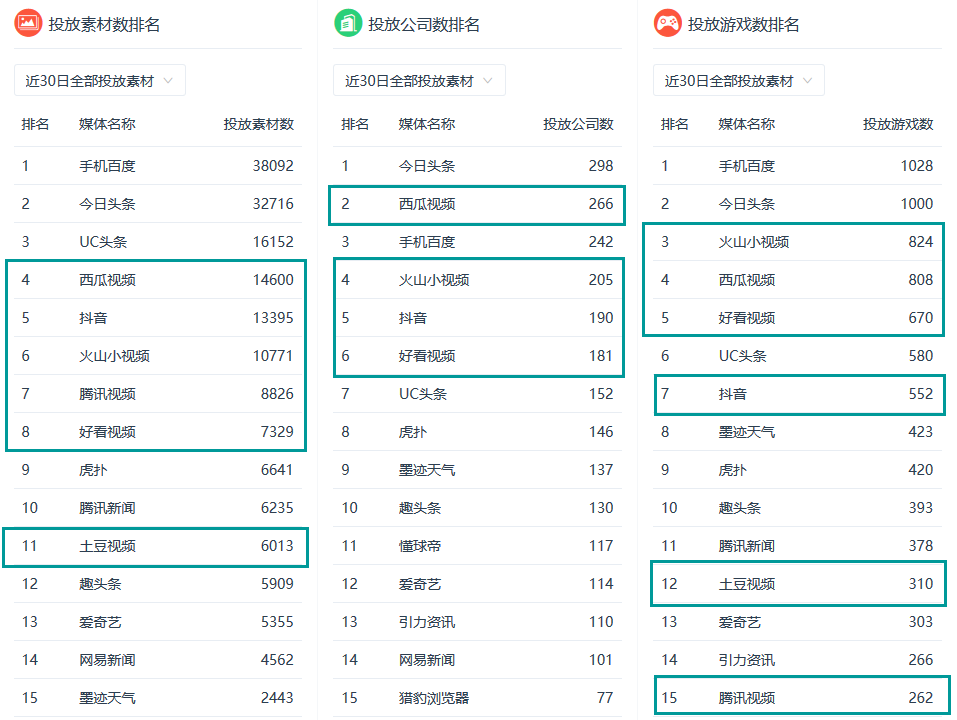Select the value 101 for 网易新闻
Image resolution: width=957 pixels, height=720 pixels.
tap(601, 660)
